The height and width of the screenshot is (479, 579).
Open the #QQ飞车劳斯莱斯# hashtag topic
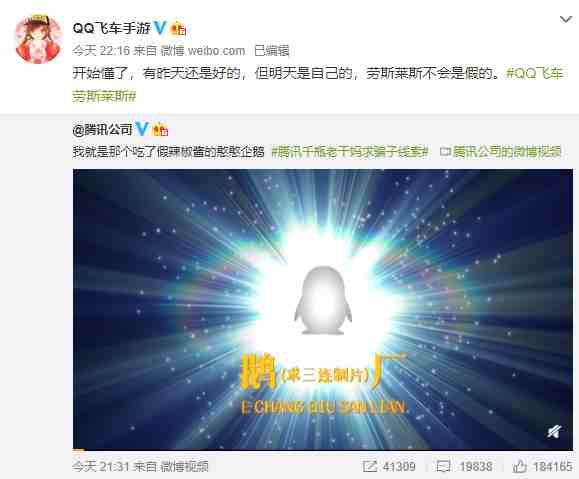318,85
